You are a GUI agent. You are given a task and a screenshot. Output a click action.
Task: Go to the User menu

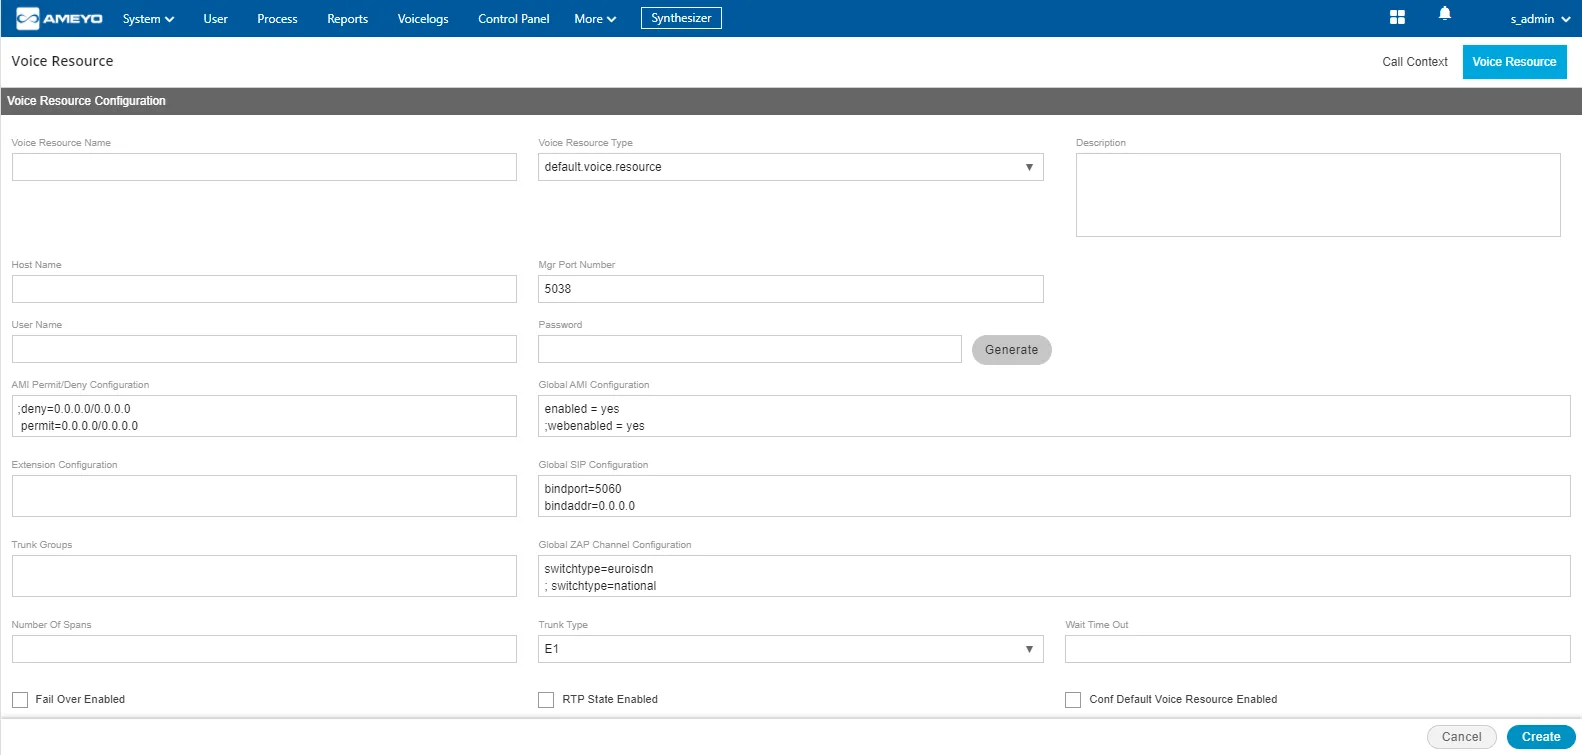[x=215, y=19]
